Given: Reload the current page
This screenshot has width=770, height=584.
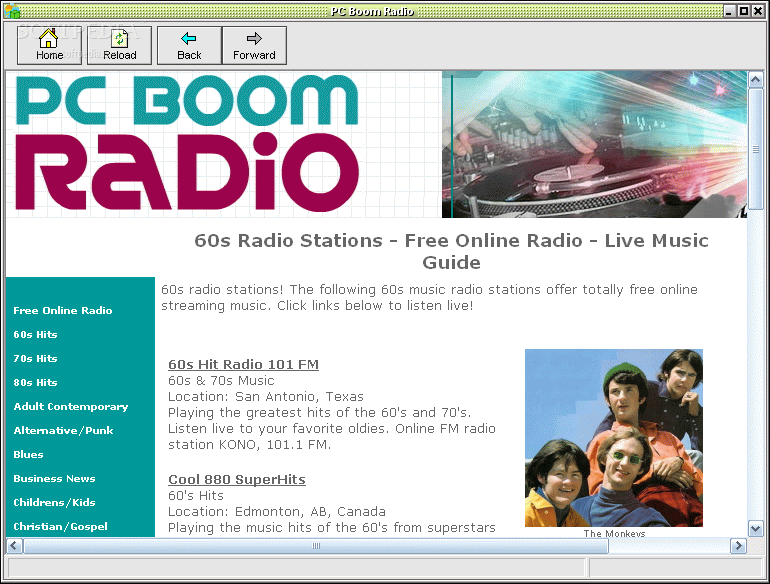Looking at the screenshot, I should coord(119,45).
